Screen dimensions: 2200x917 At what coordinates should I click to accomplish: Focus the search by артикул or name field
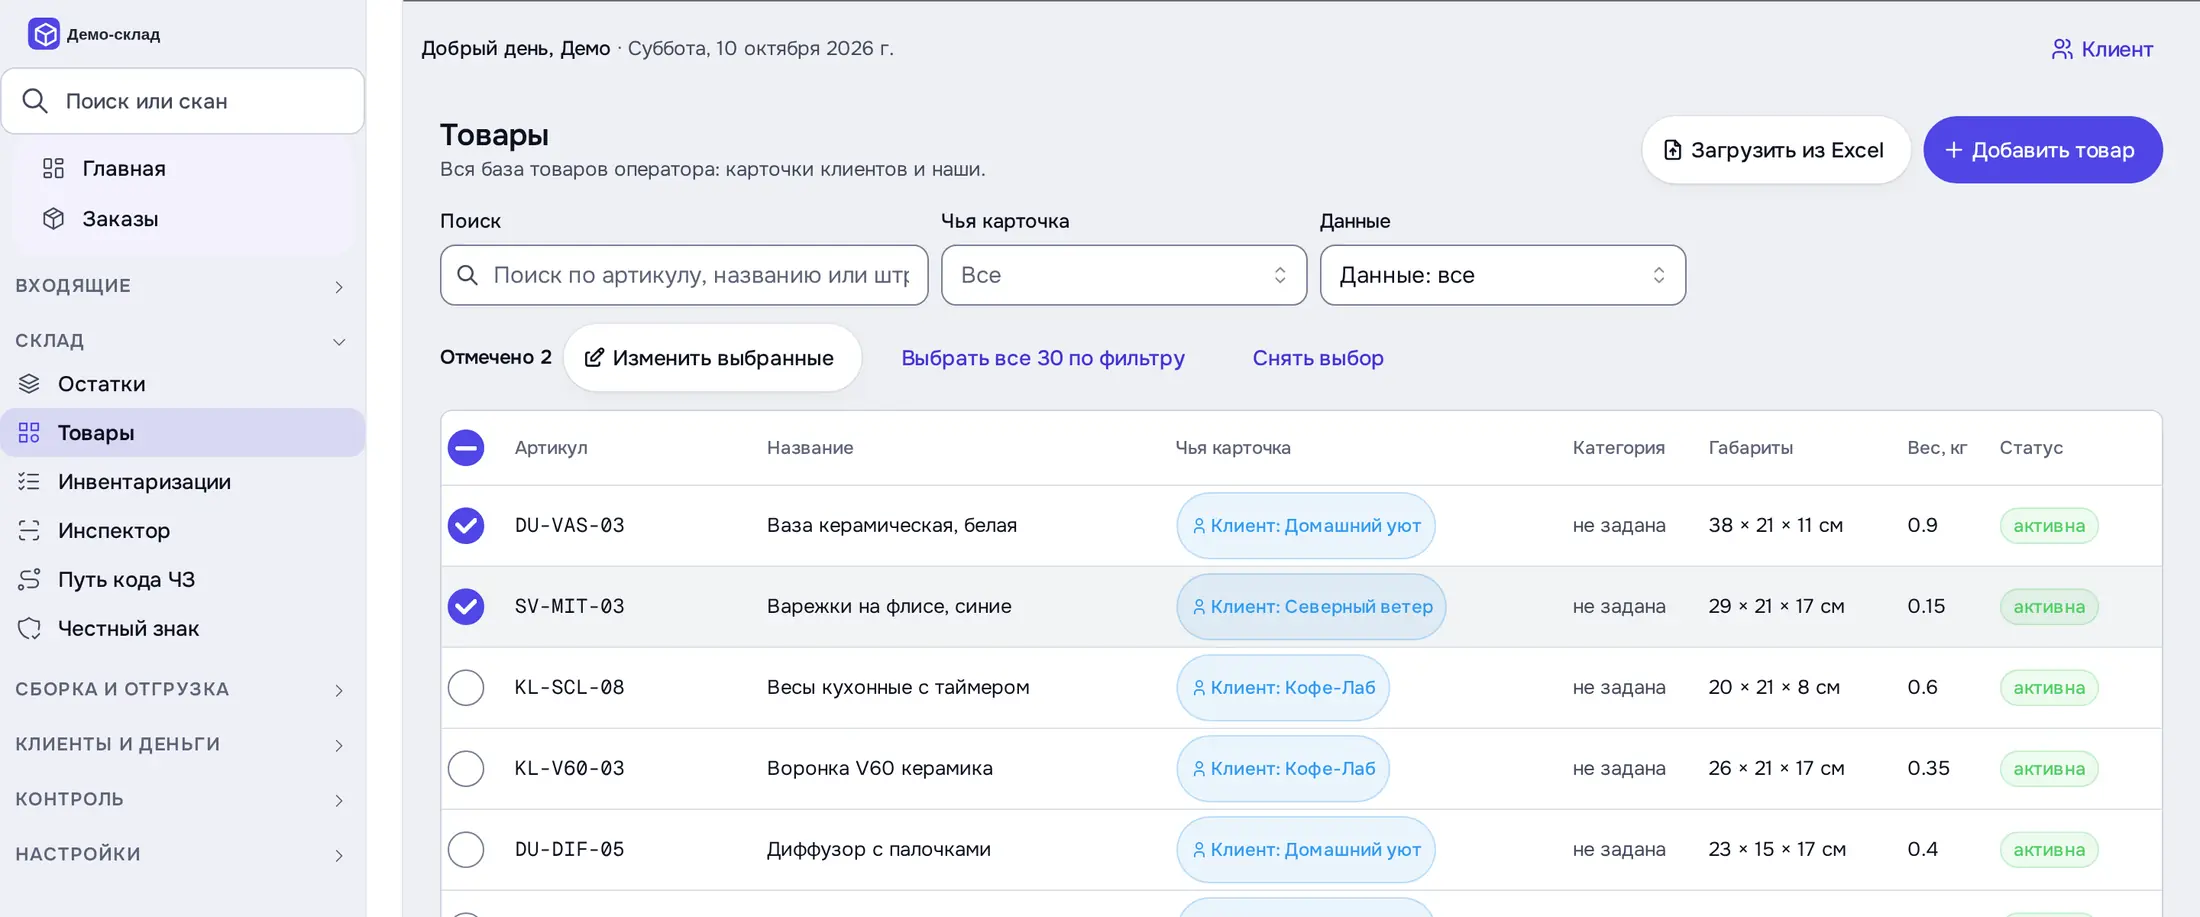684,275
